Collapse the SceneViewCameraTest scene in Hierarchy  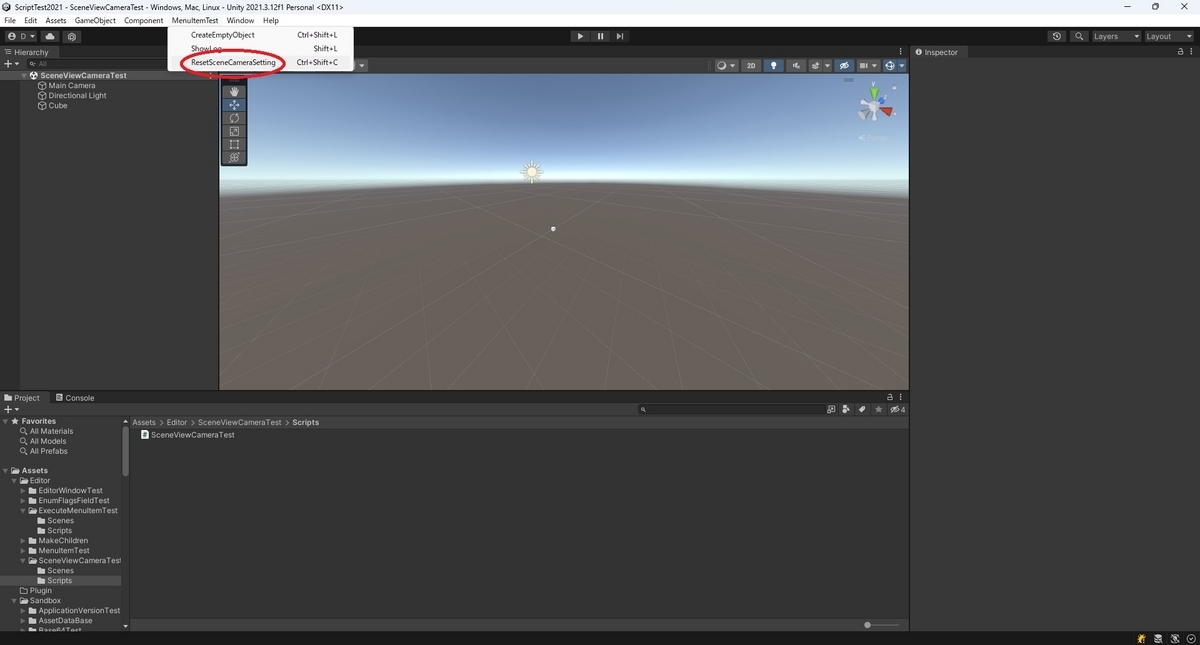coord(24,75)
